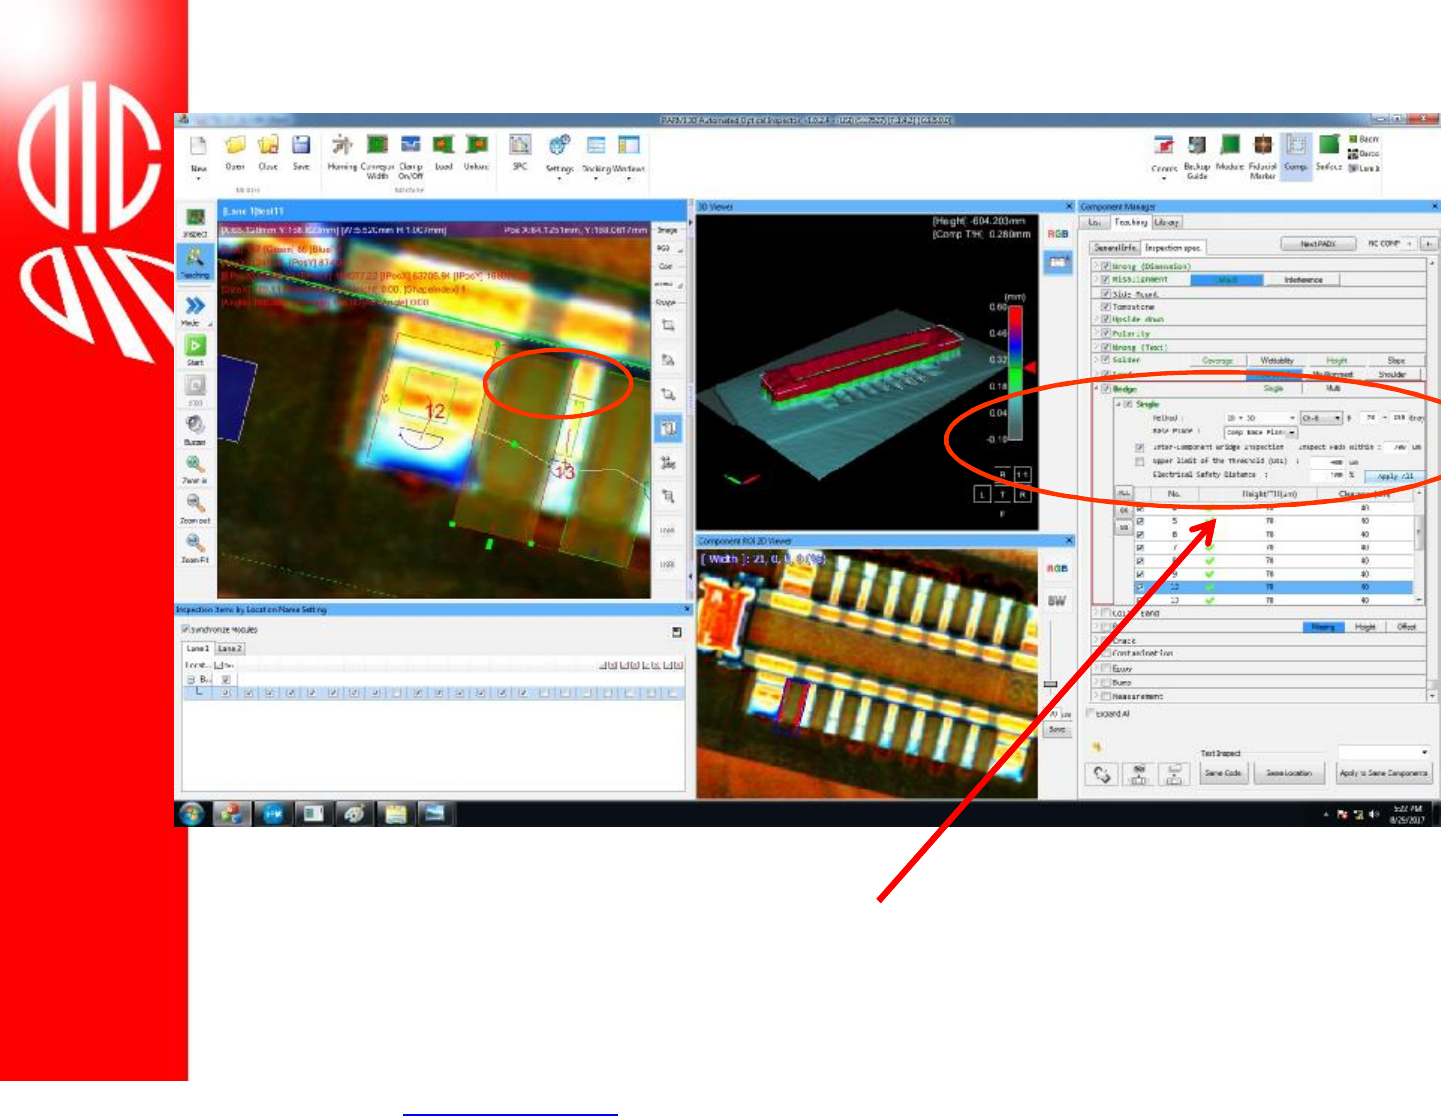Select the Module tool in ribbon
The width and height of the screenshot is (1441, 1116).
click(1230, 153)
